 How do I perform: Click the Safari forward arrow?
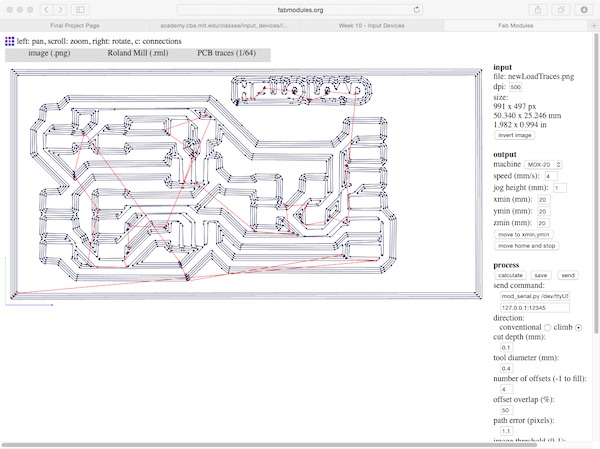coord(60,10)
